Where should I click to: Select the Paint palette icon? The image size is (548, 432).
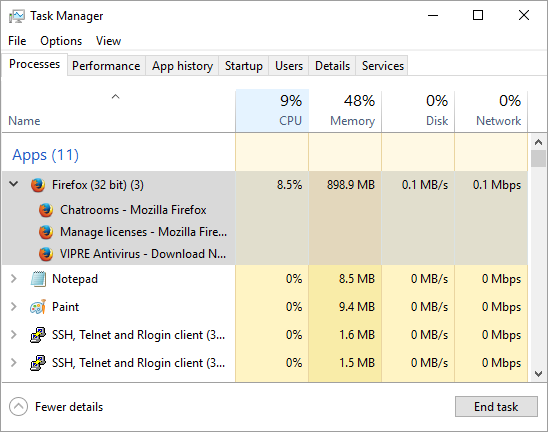pos(38,307)
